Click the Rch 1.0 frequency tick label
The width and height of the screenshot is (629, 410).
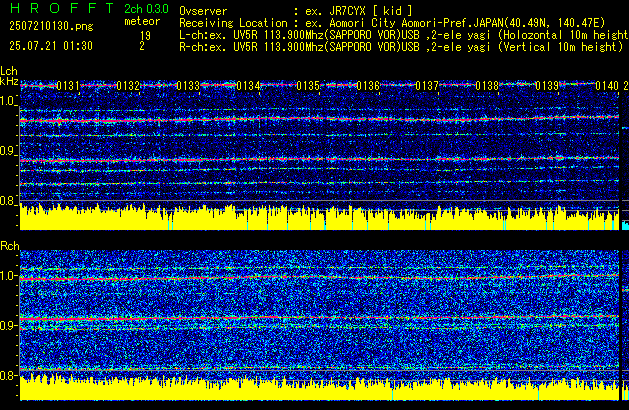pyautogui.click(x=8, y=276)
